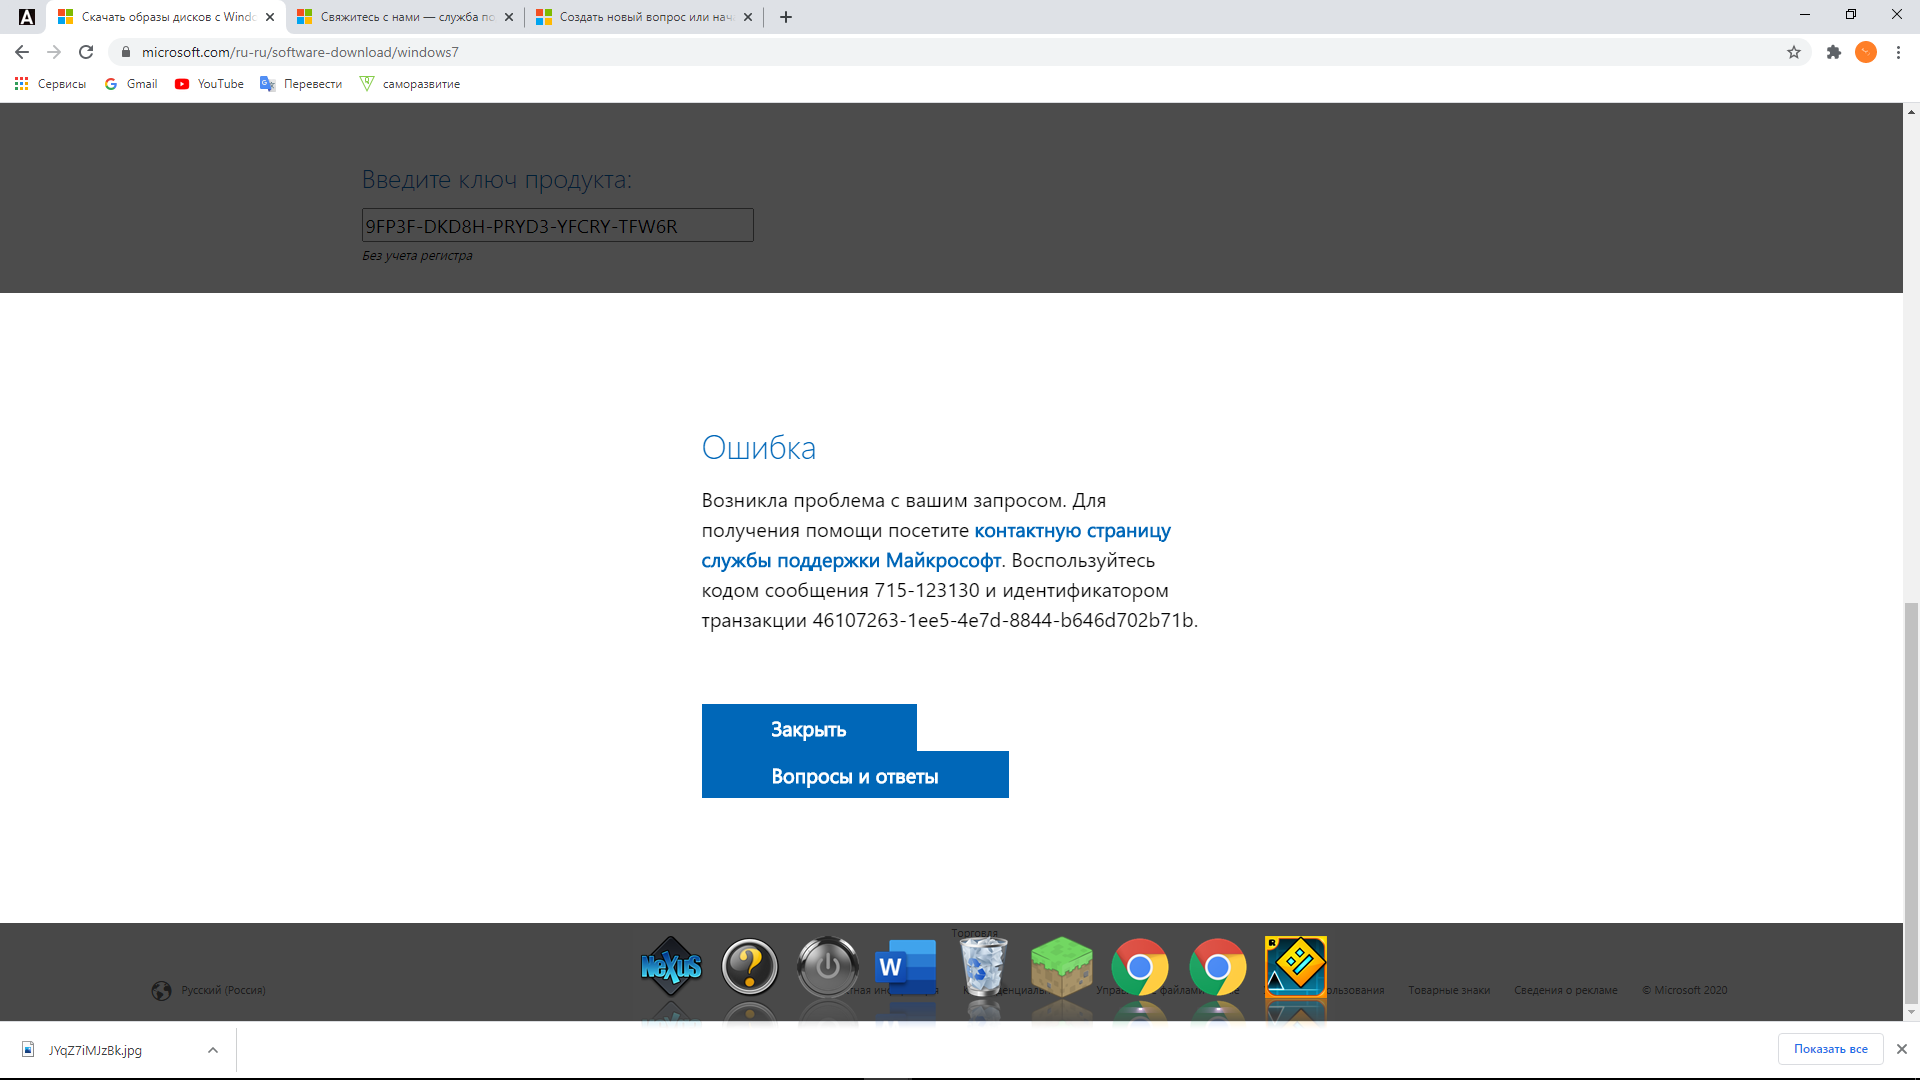Click the Recycle Bin icon in dock
Image resolution: width=1920 pixels, height=1080 pixels.
click(x=984, y=967)
